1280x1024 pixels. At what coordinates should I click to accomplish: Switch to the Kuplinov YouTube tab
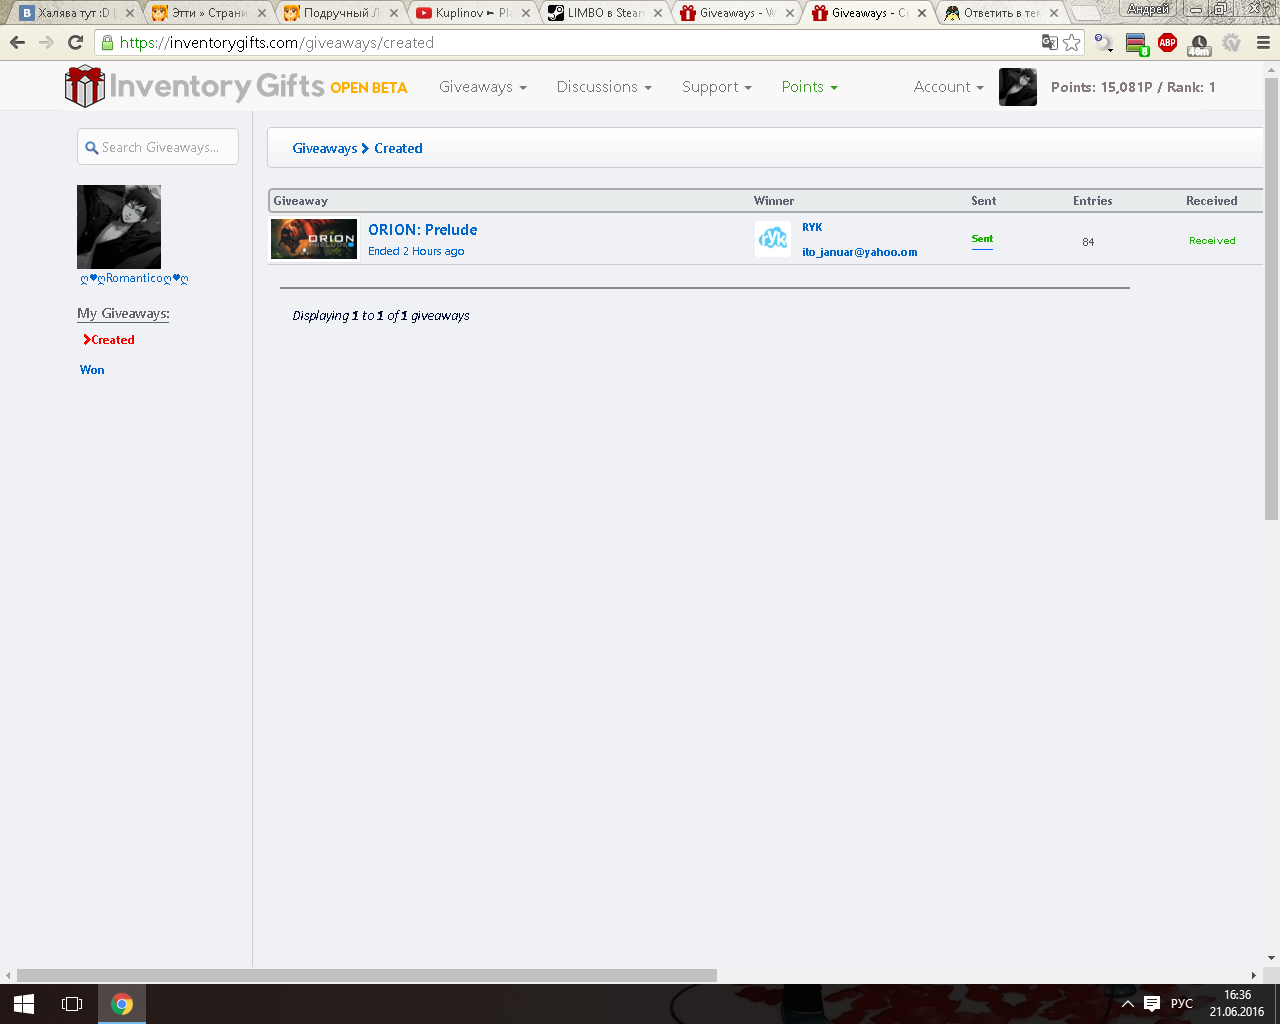pos(474,13)
